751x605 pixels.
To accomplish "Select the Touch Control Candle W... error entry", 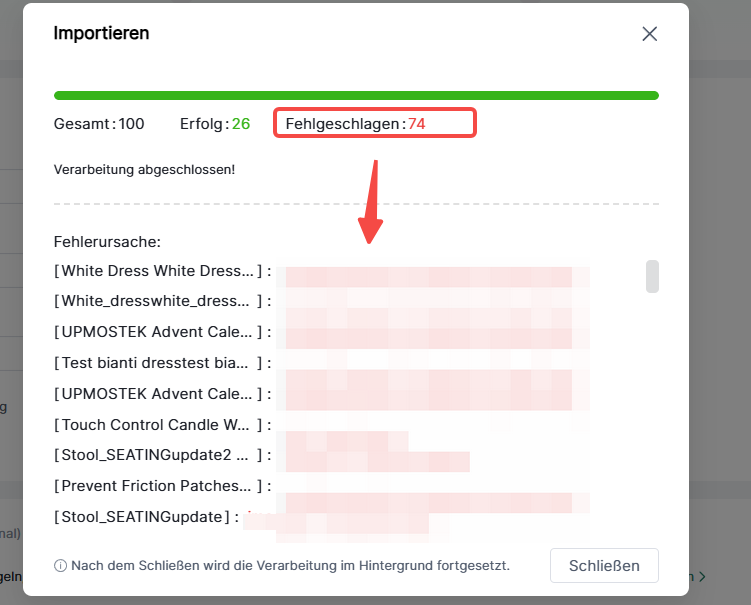I will tap(163, 424).
